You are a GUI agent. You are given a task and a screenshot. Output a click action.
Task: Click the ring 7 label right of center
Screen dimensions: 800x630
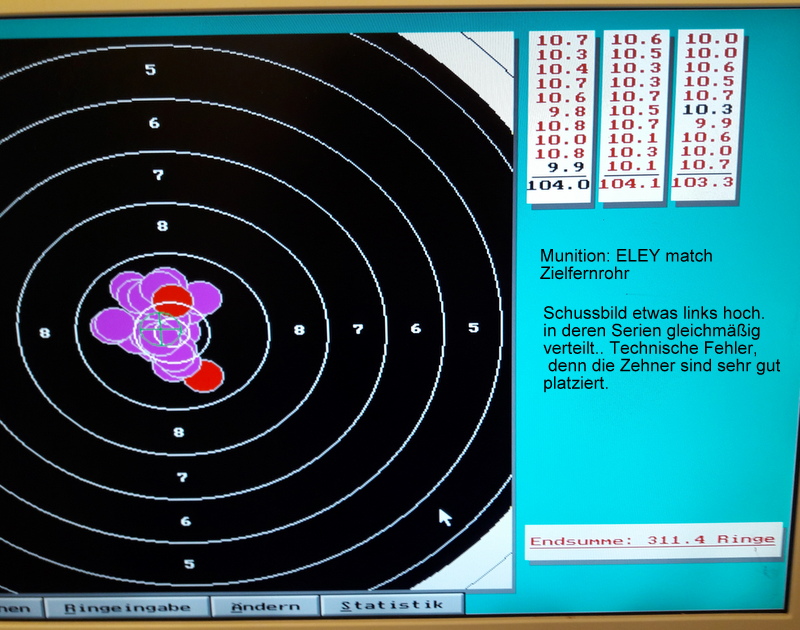pyautogui.click(x=358, y=329)
